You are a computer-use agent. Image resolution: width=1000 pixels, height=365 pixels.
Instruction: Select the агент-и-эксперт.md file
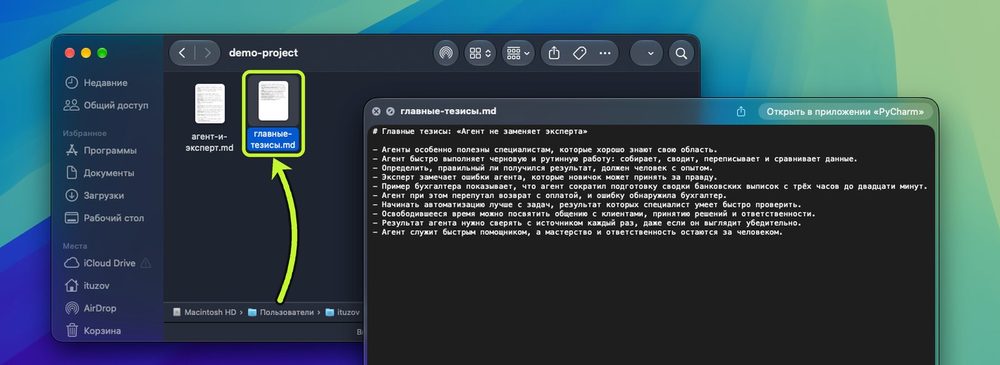[210, 118]
